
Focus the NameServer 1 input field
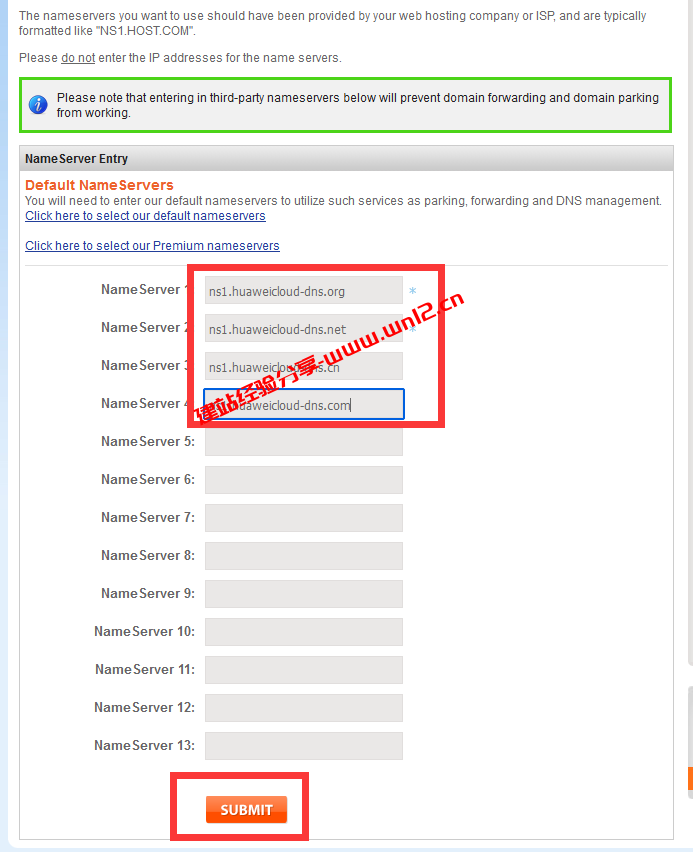click(303, 291)
